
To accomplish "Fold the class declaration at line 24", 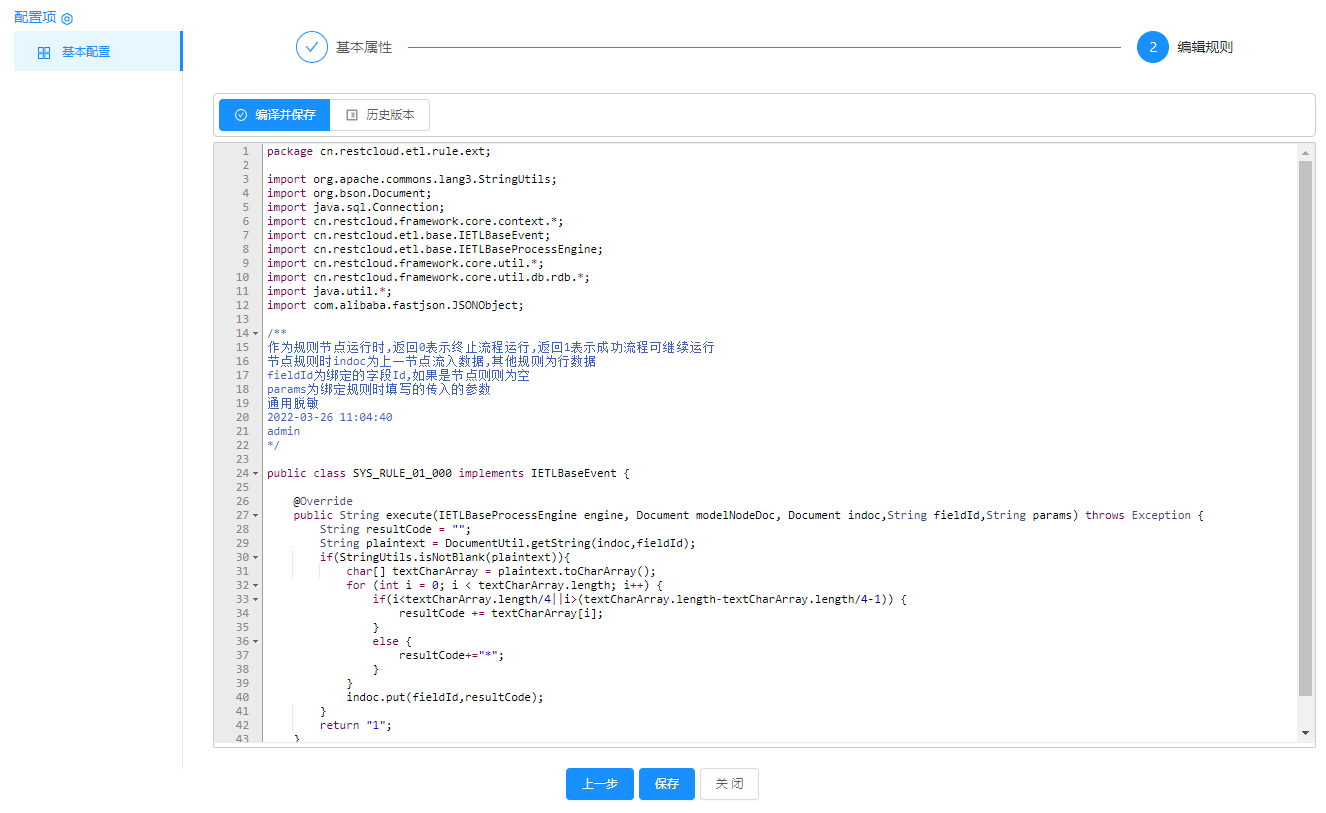I will coord(256,473).
